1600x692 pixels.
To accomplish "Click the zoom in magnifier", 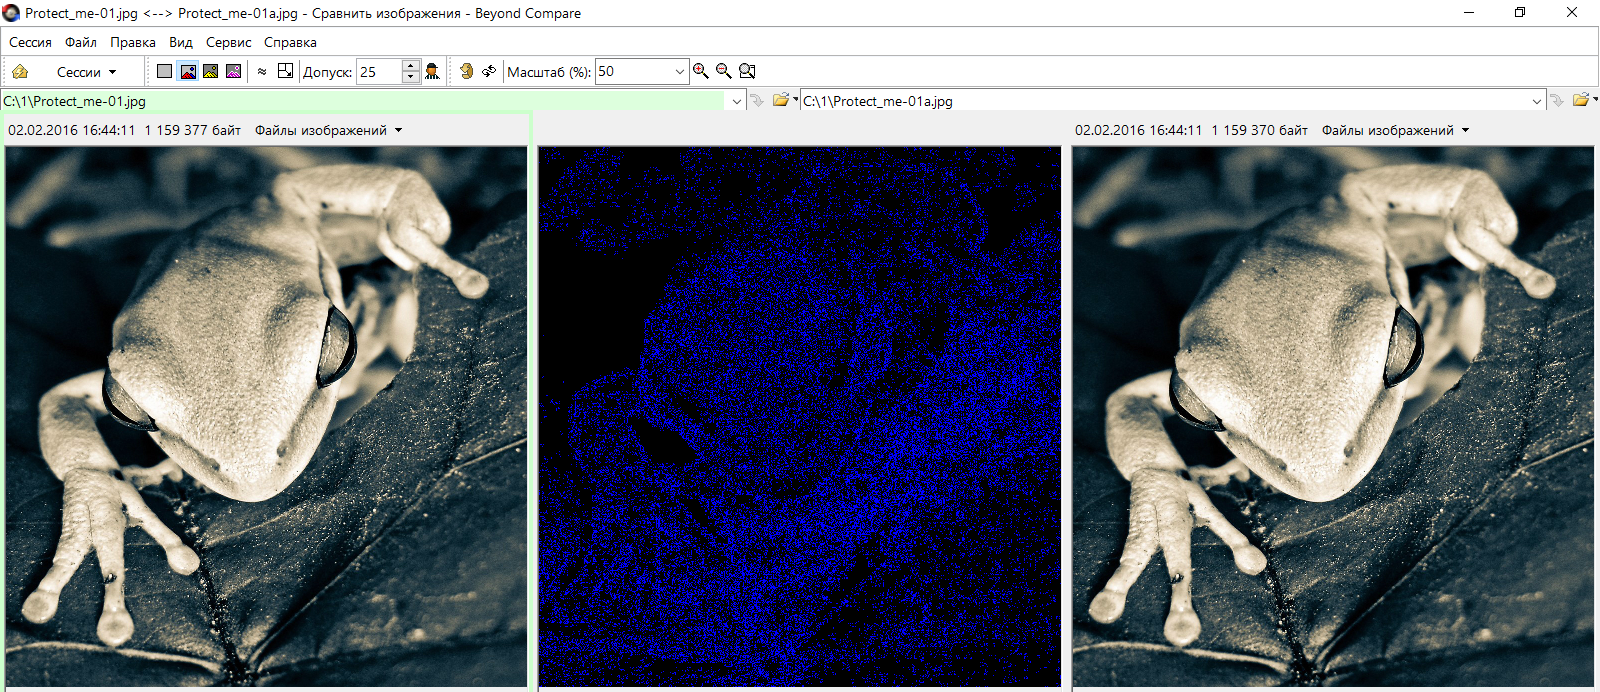I will (x=701, y=71).
